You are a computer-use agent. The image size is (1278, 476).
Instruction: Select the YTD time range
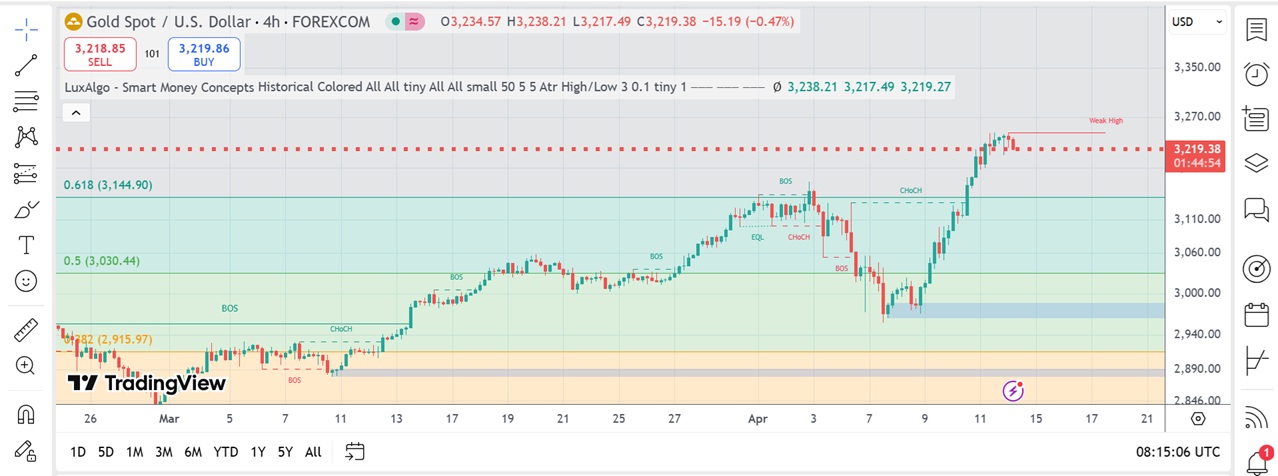(226, 452)
